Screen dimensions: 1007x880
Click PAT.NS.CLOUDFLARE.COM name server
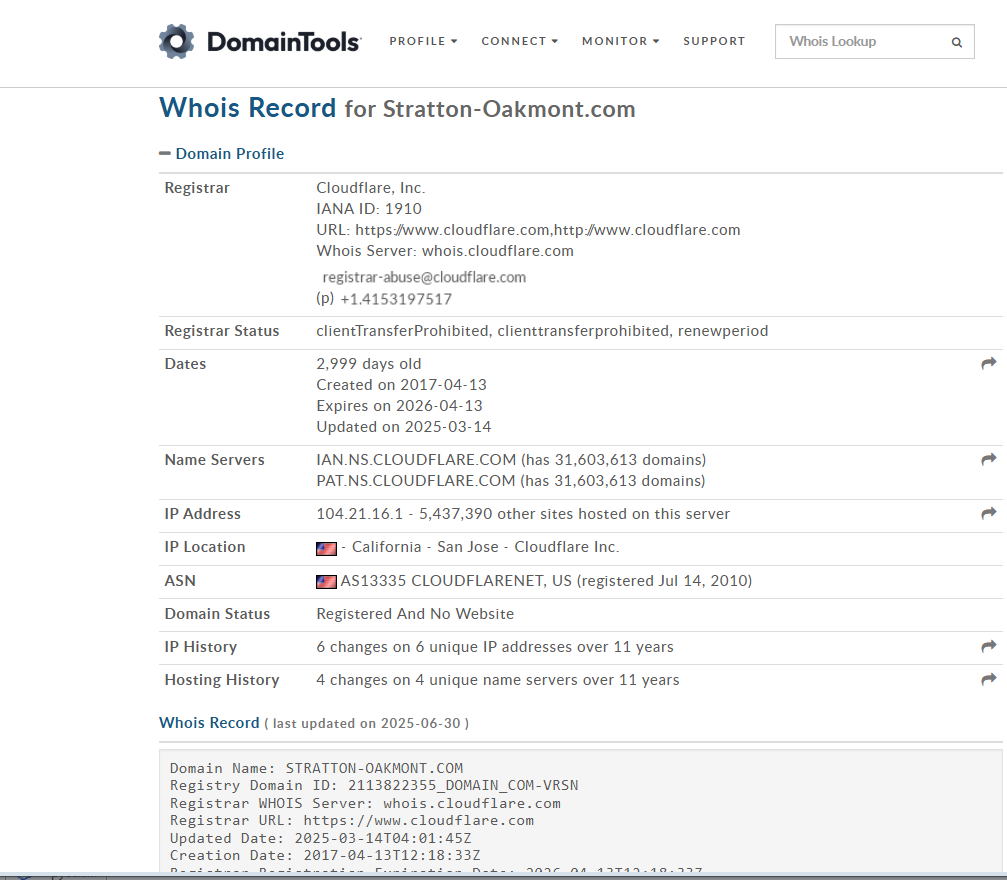pyautogui.click(x=416, y=481)
